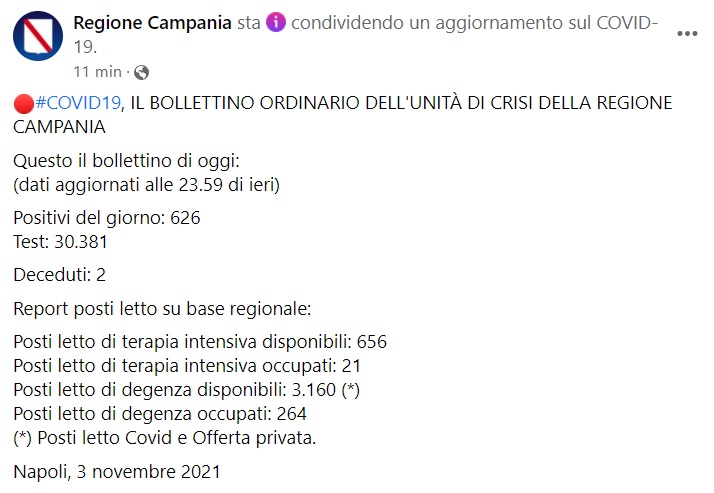
Task: Click the purple info icon in header
Action: pos(277,24)
